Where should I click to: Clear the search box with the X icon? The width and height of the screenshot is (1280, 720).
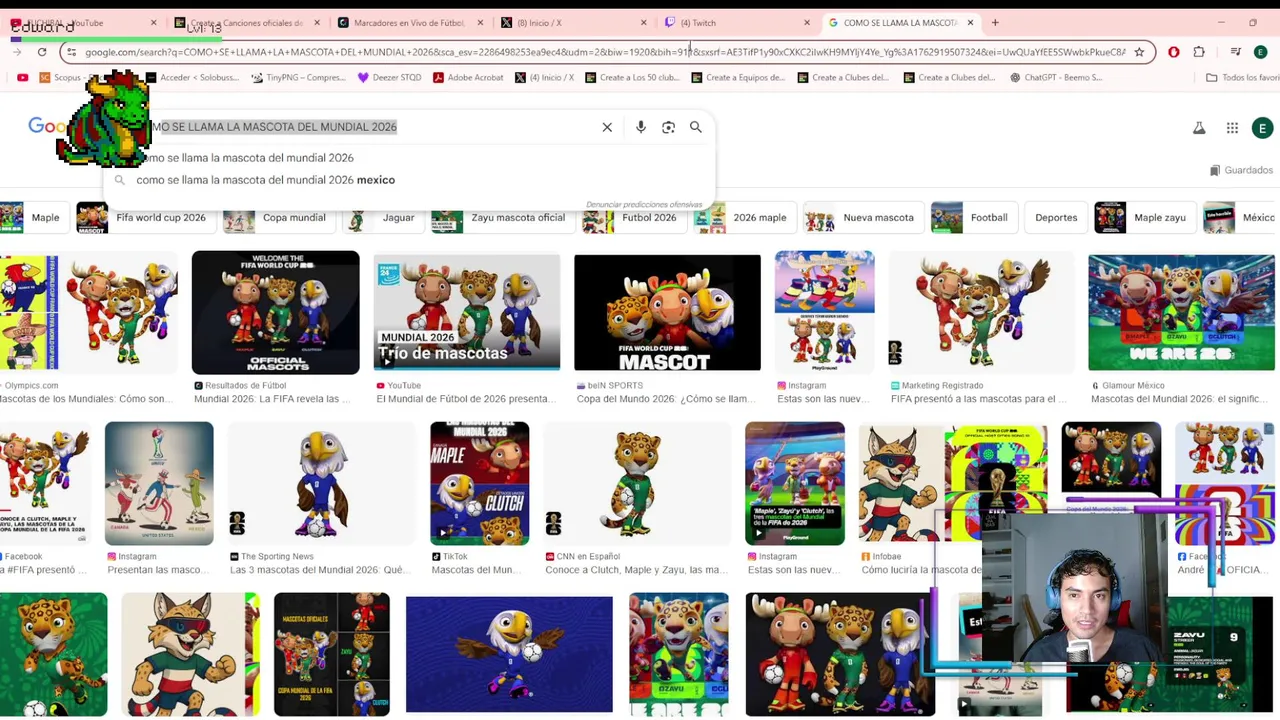pos(607,127)
